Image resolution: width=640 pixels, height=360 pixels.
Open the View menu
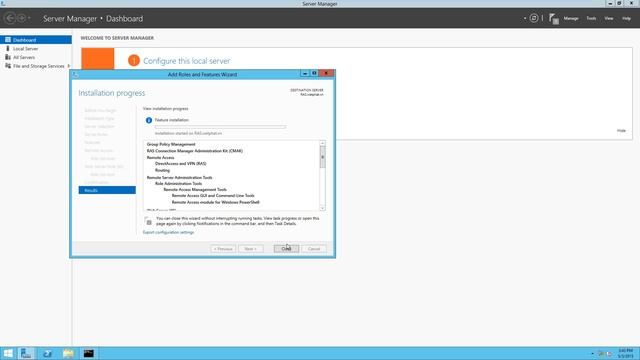click(x=609, y=18)
